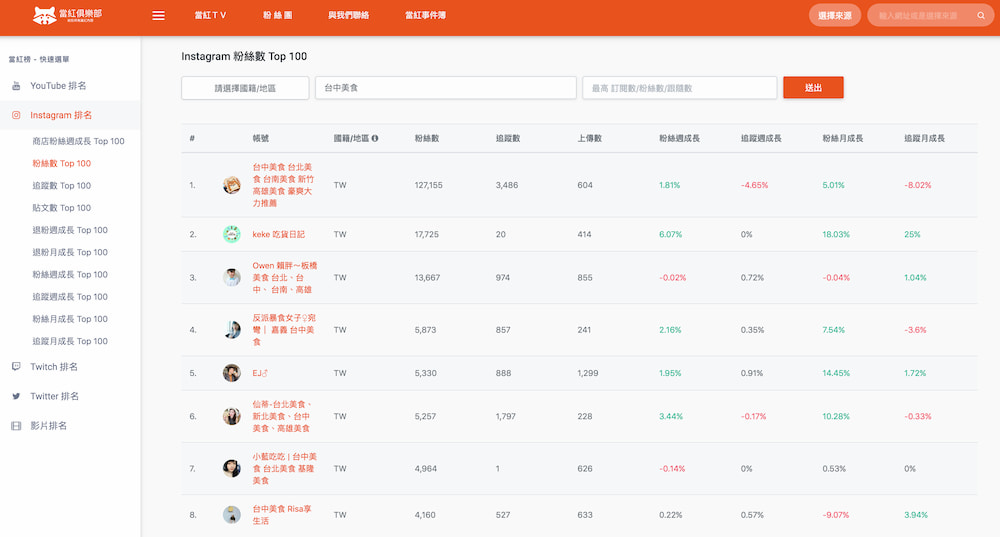The image size is (1000, 537).
Task: Open avatar of 反派暴食女子 row
Action: (232, 330)
